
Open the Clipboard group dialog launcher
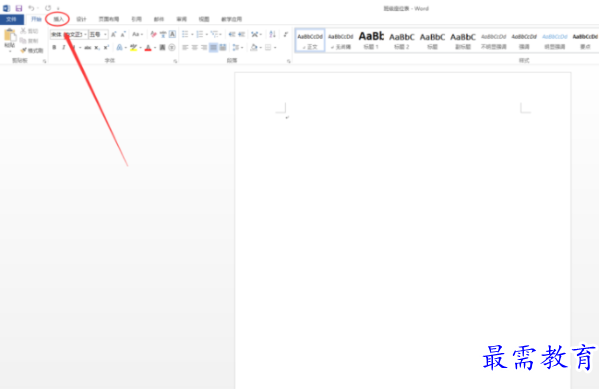(x=44, y=61)
